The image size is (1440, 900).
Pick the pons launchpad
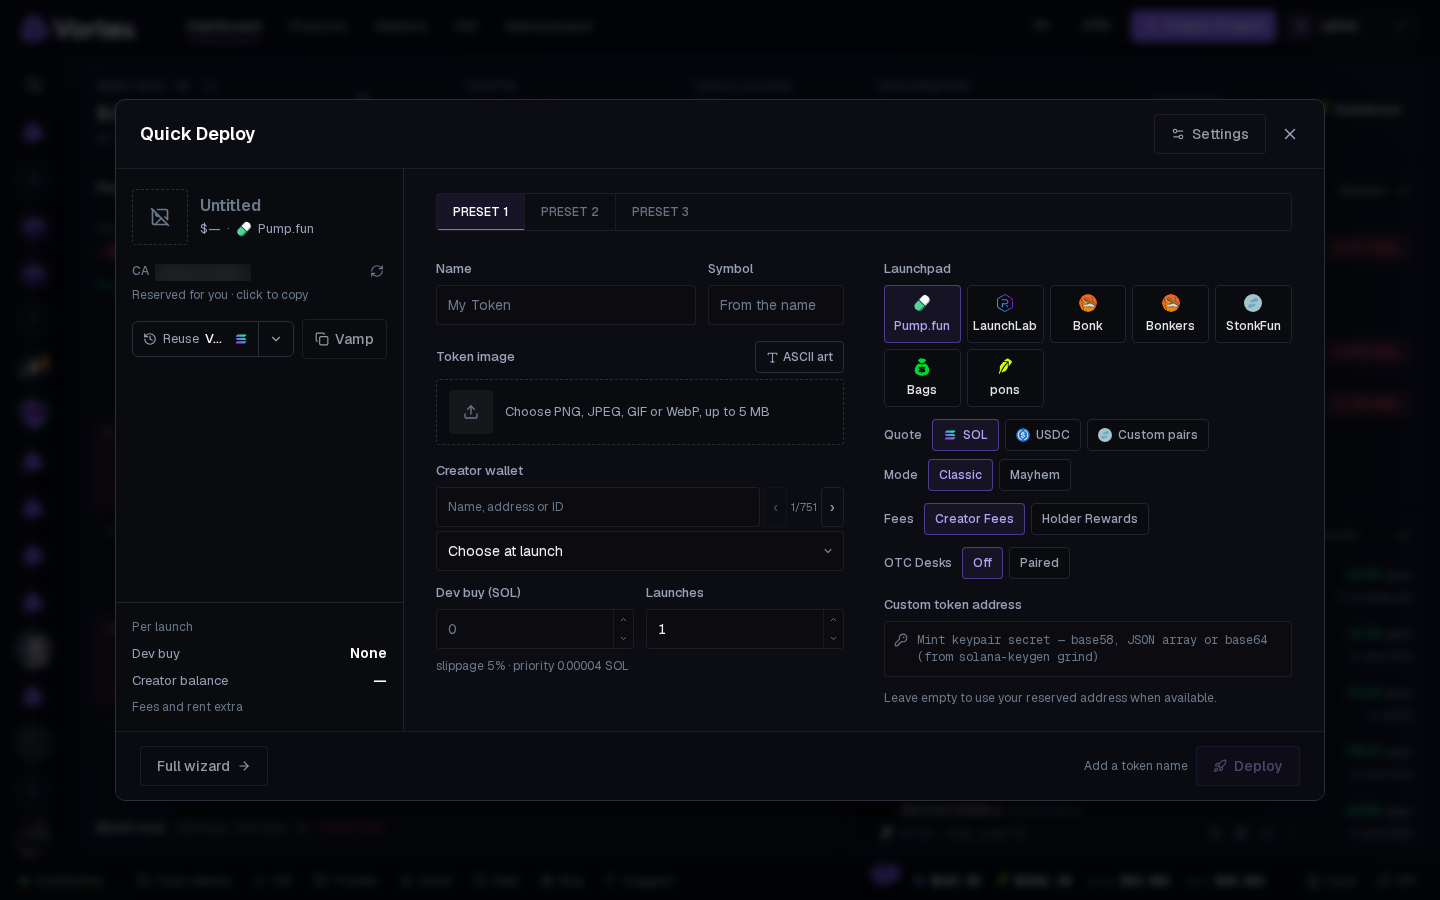(x=1005, y=378)
